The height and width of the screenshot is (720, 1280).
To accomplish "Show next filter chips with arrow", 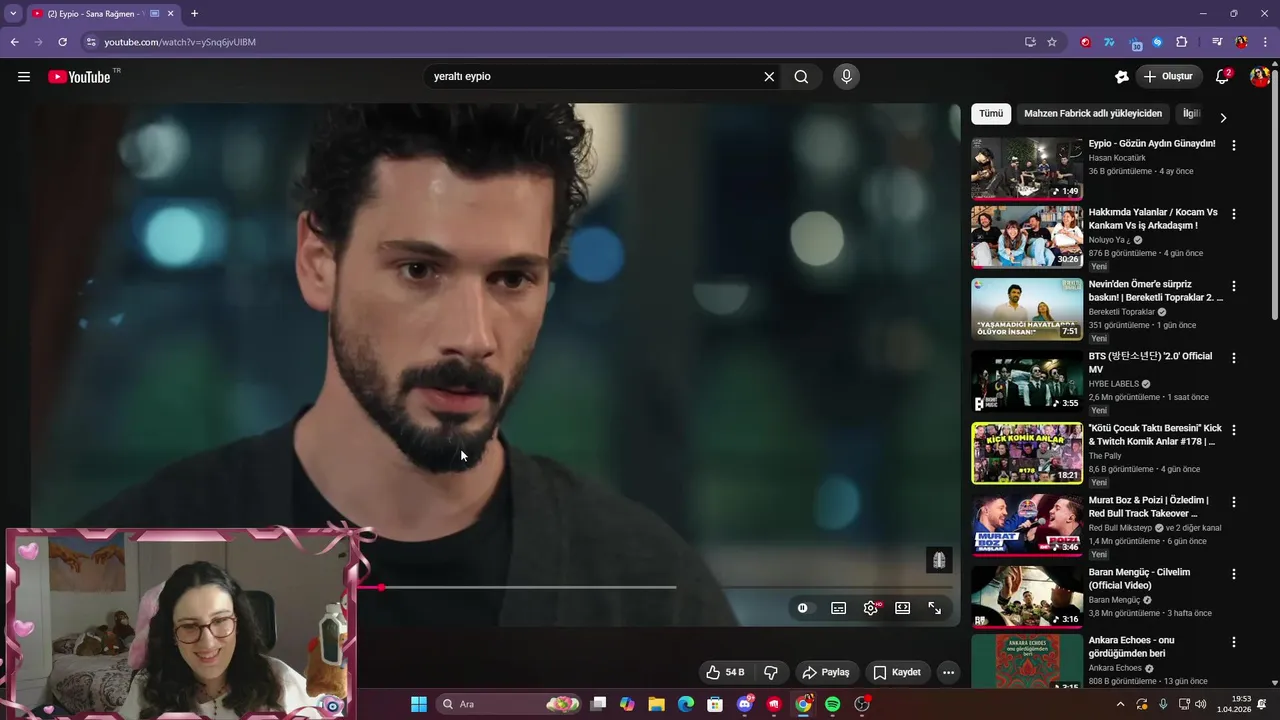I will tap(1222, 117).
